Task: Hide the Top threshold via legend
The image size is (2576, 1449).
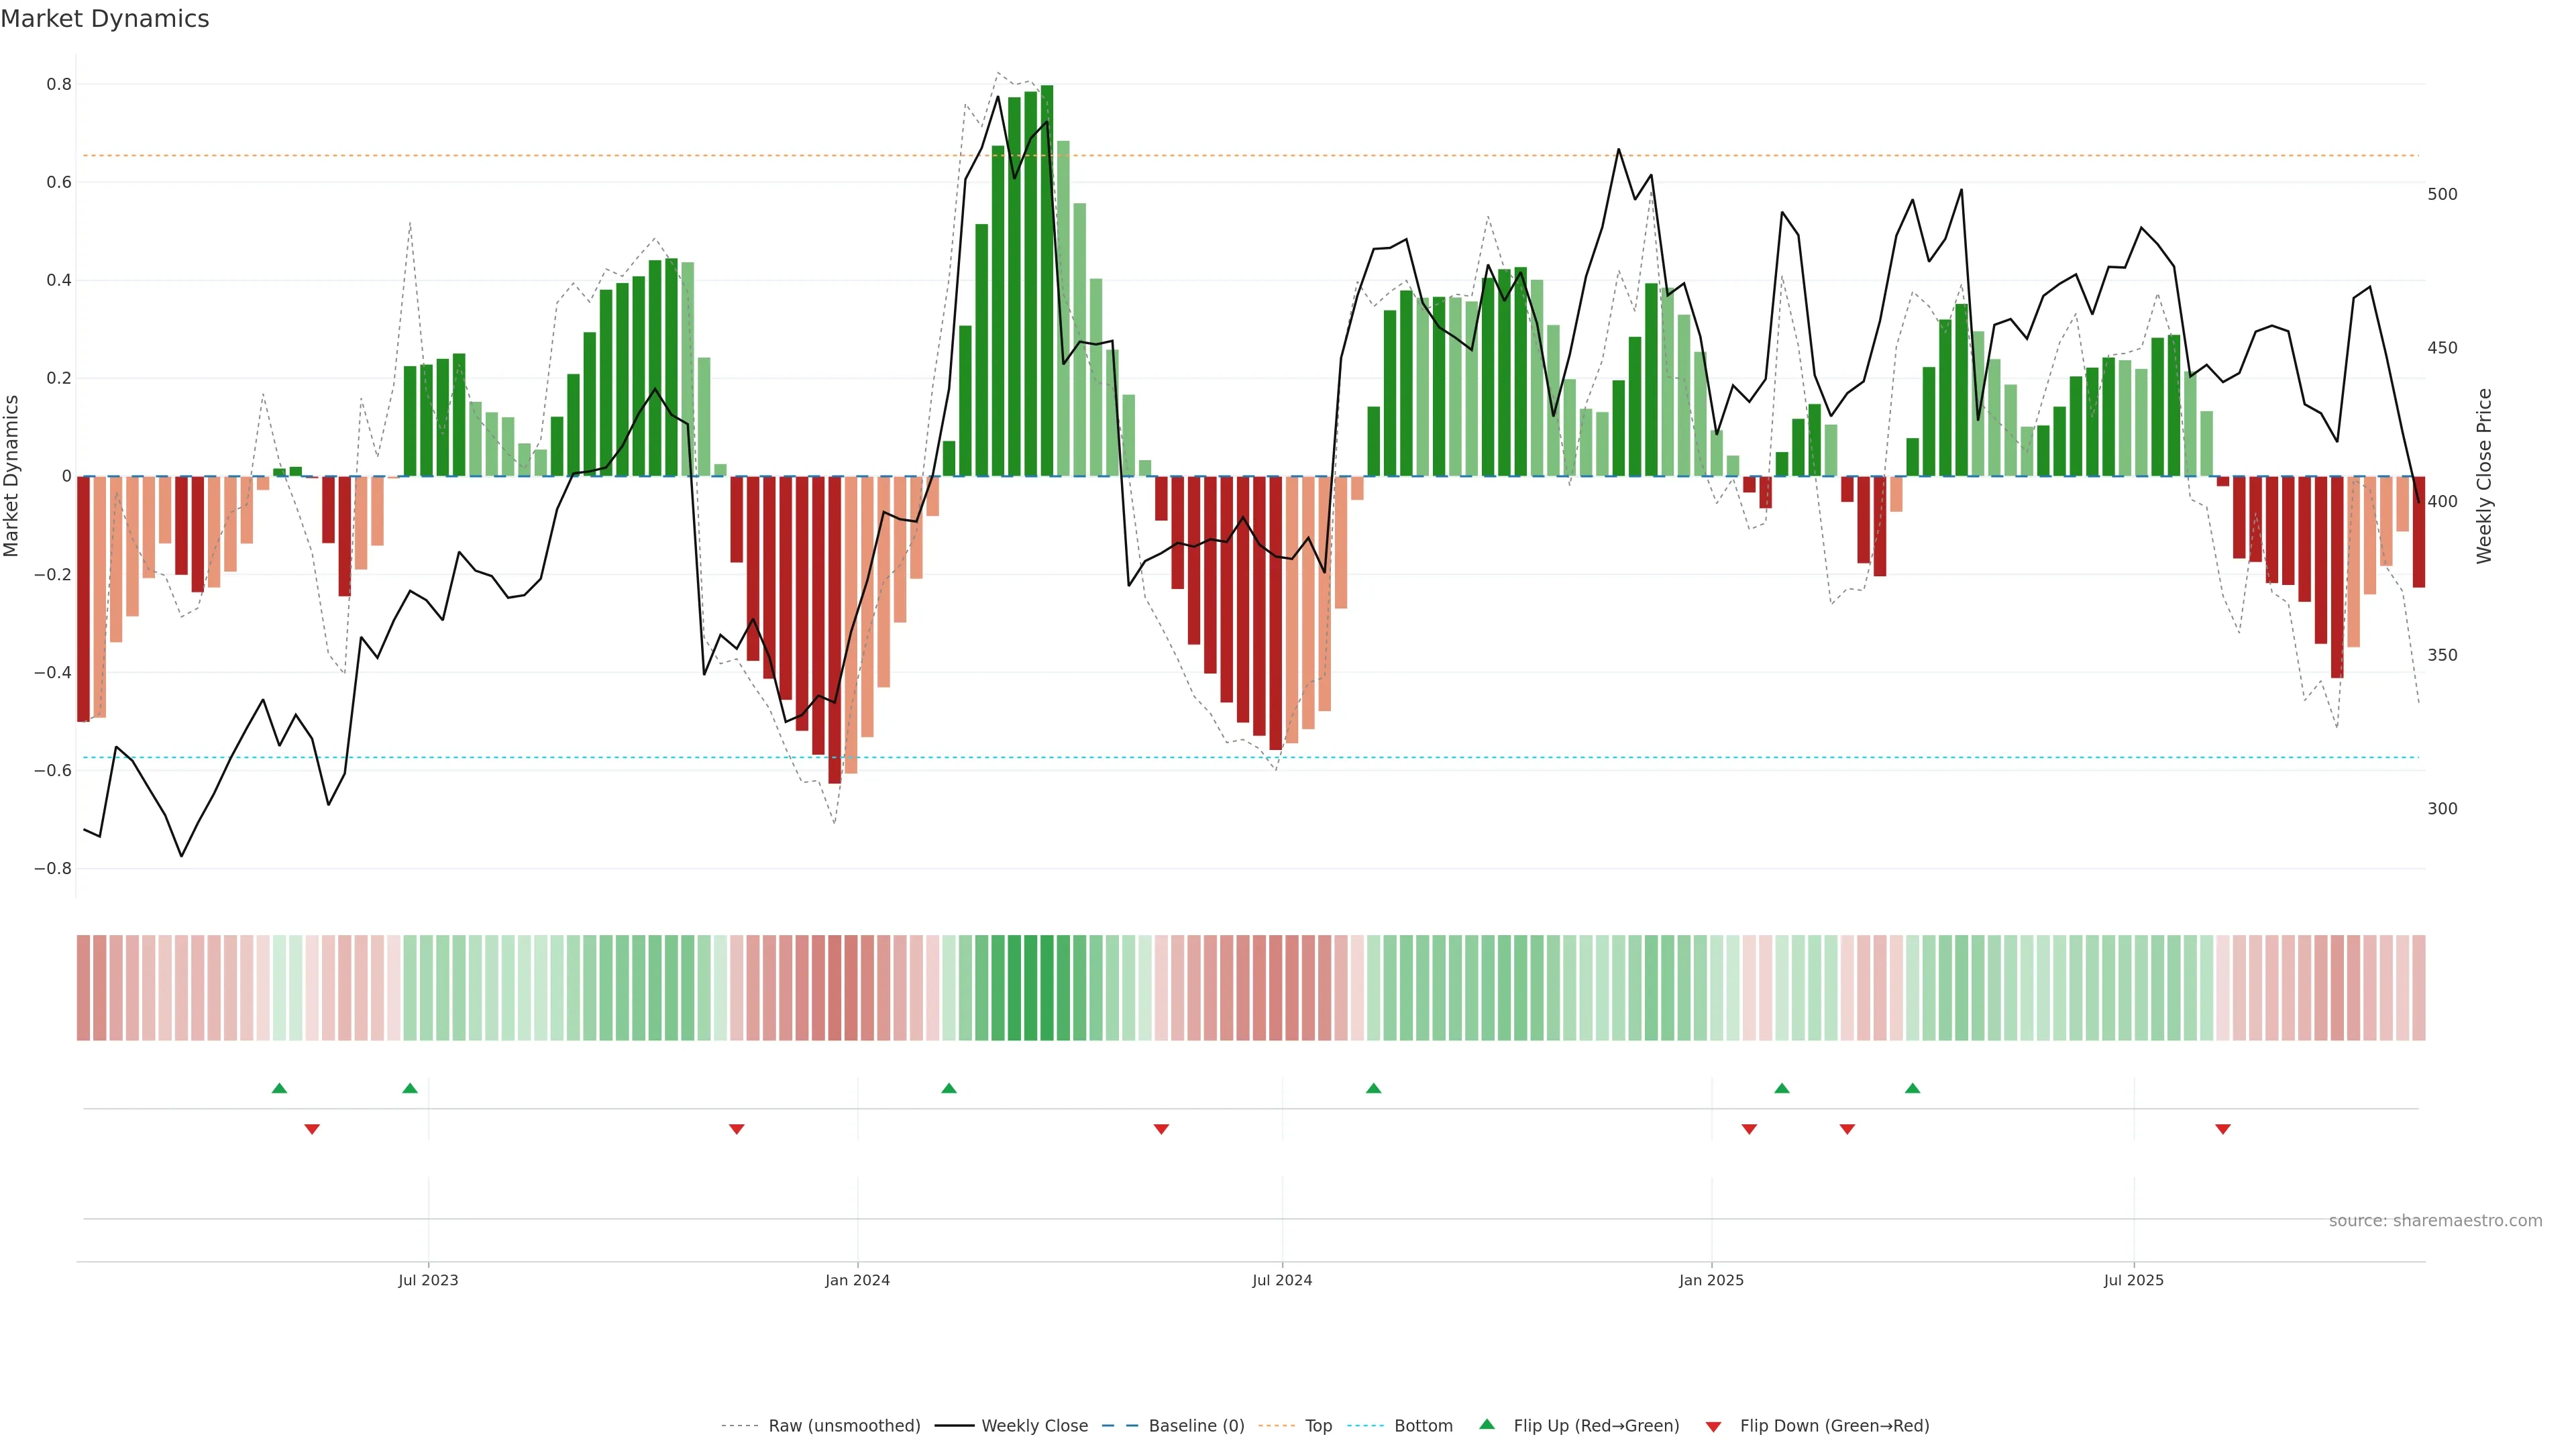Action: point(1318,1426)
